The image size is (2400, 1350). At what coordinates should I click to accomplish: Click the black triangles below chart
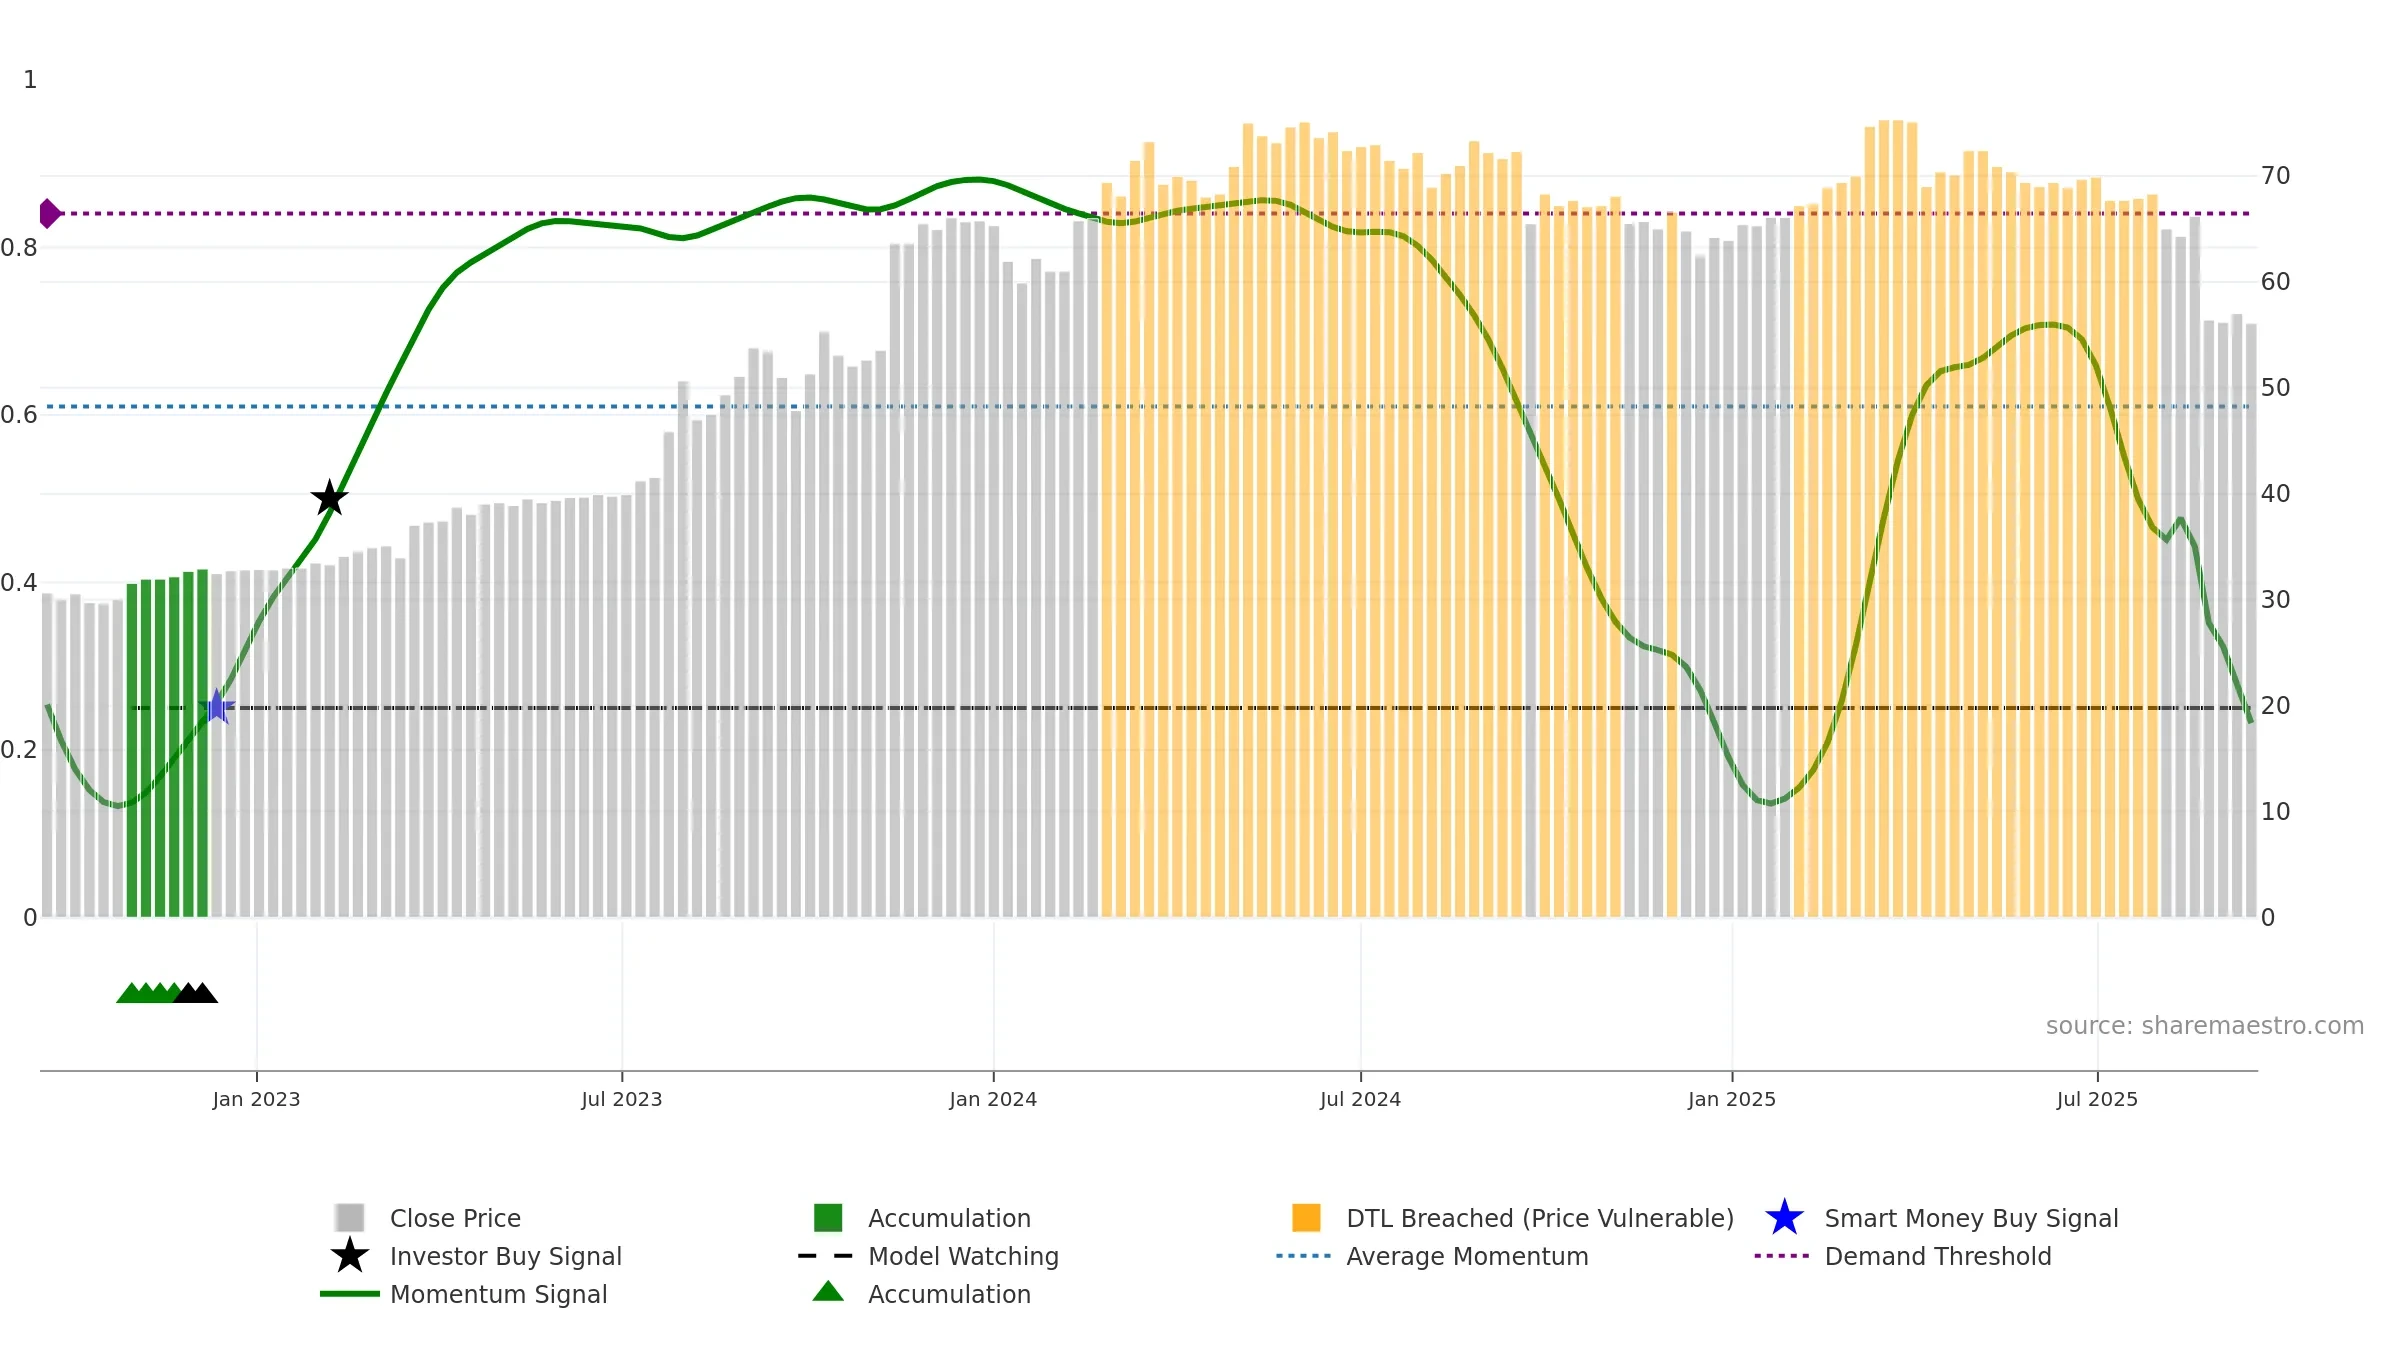(x=196, y=993)
